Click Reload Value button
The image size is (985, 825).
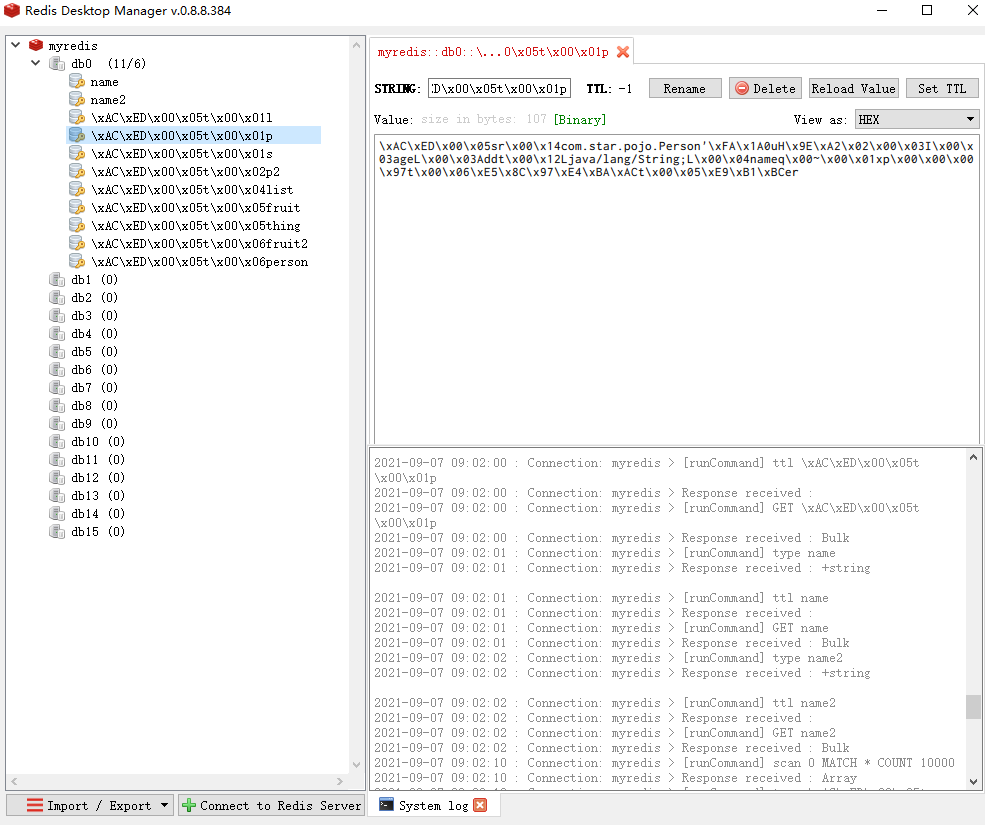[853, 88]
